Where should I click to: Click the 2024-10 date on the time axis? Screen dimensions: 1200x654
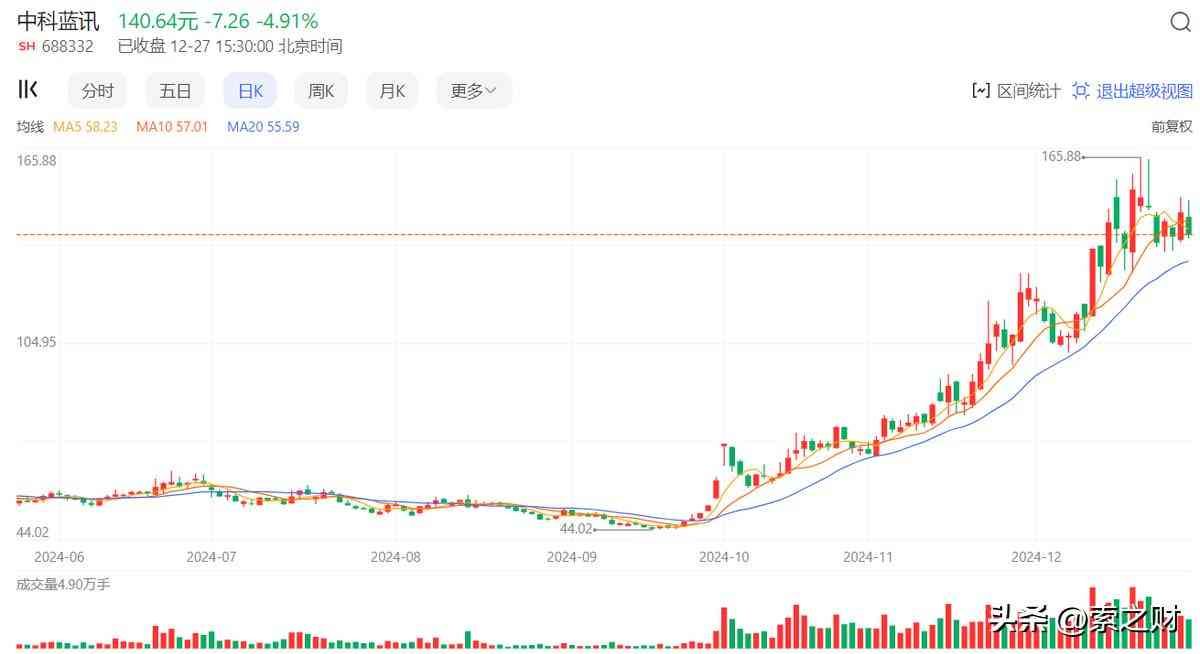point(724,556)
